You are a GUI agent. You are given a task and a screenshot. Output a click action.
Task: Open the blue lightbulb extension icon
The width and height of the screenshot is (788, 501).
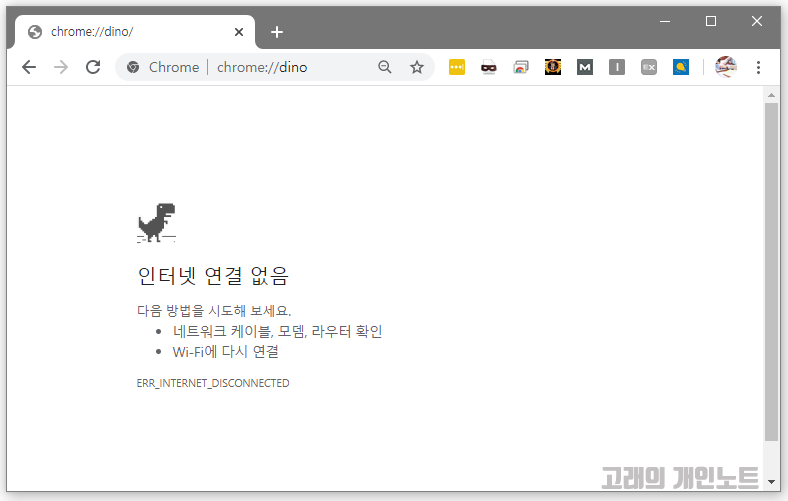(x=681, y=67)
